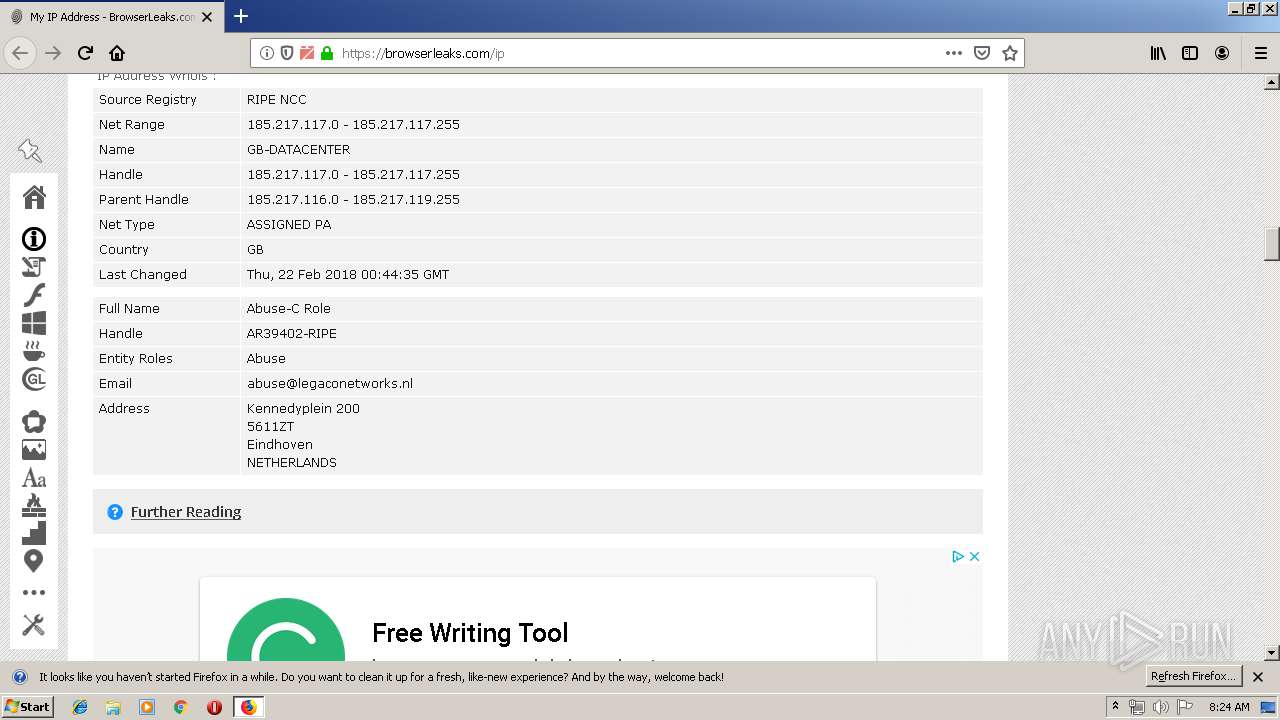The image size is (1280, 720).
Task: Open the Firefox hamburger menu
Action: pyautogui.click(x=1260, y=53)
